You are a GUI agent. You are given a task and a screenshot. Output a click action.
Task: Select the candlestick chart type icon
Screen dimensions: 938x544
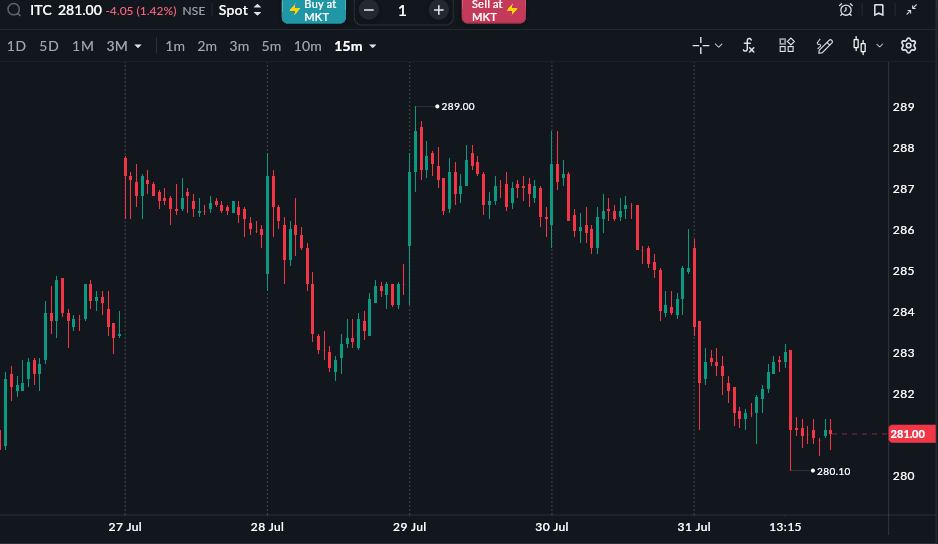pyautogui.click(x=860, y=45)
